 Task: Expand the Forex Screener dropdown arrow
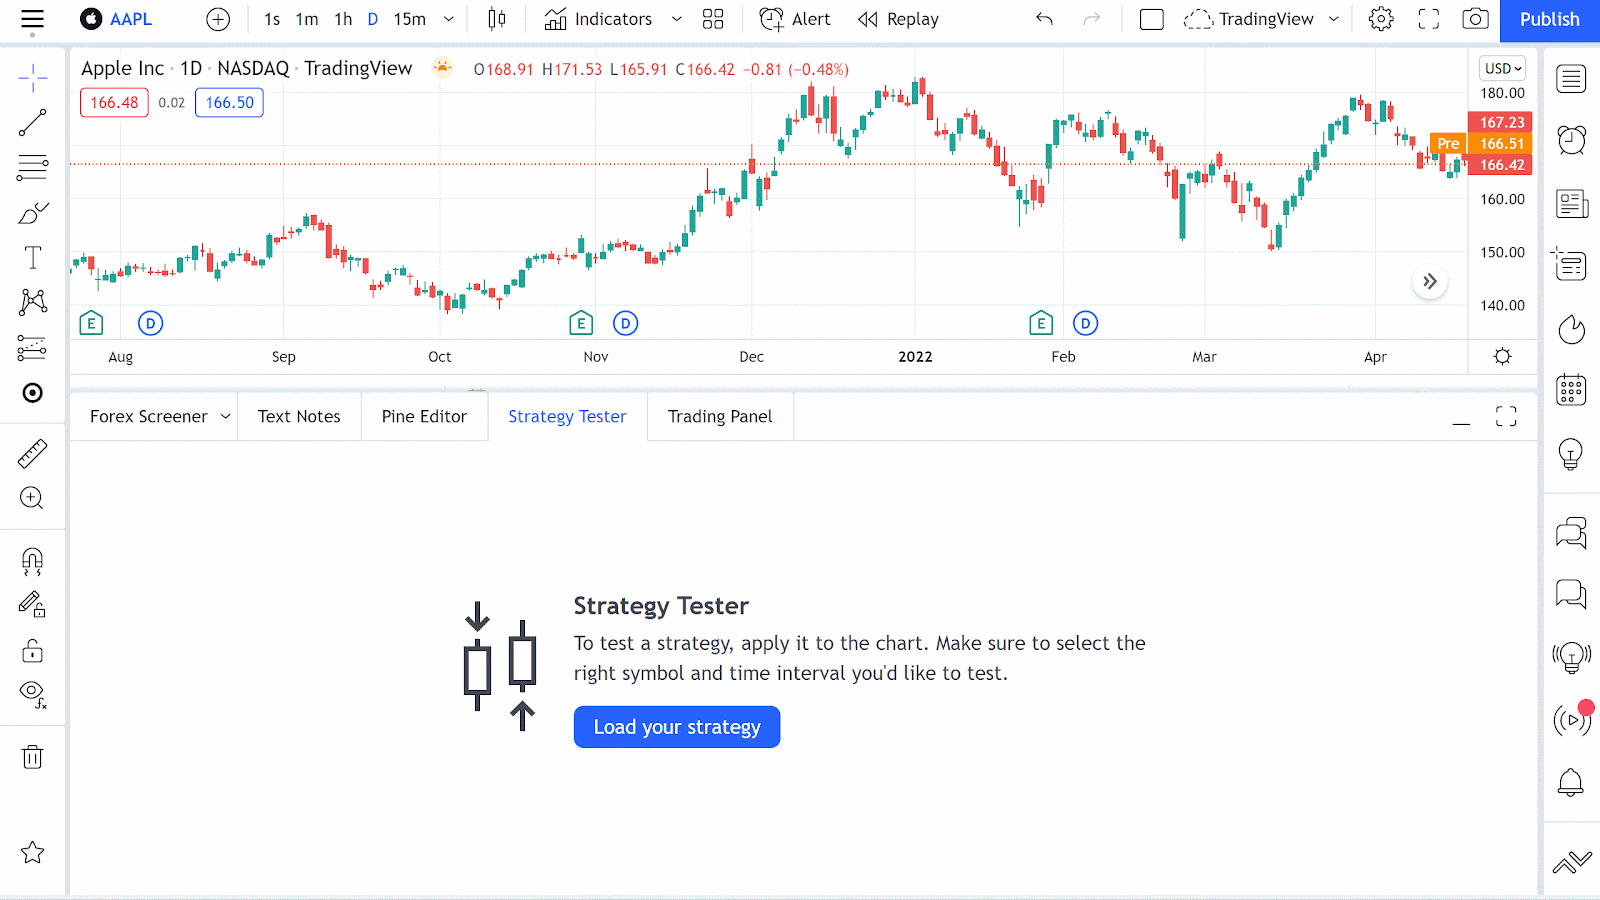coord(226,416)
